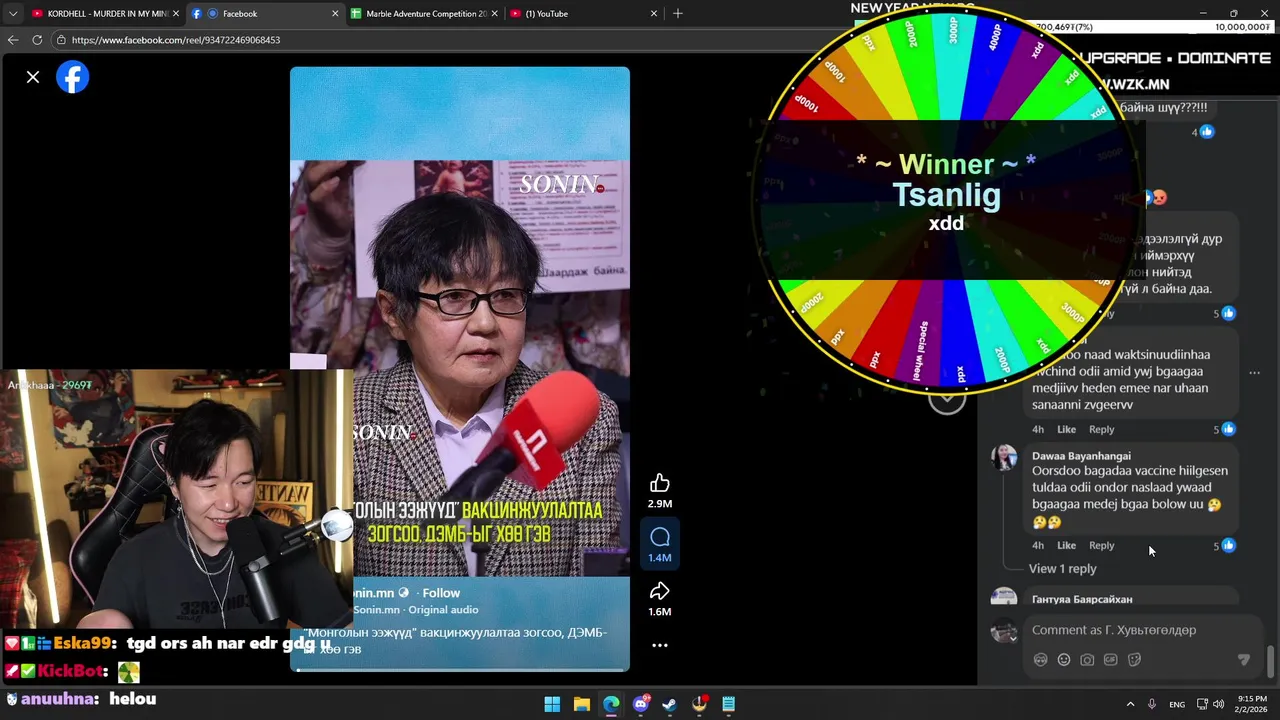Click the comments panel scrollbar
The height and width of the screenshot is (720, 1280).
pos(1271,661)
